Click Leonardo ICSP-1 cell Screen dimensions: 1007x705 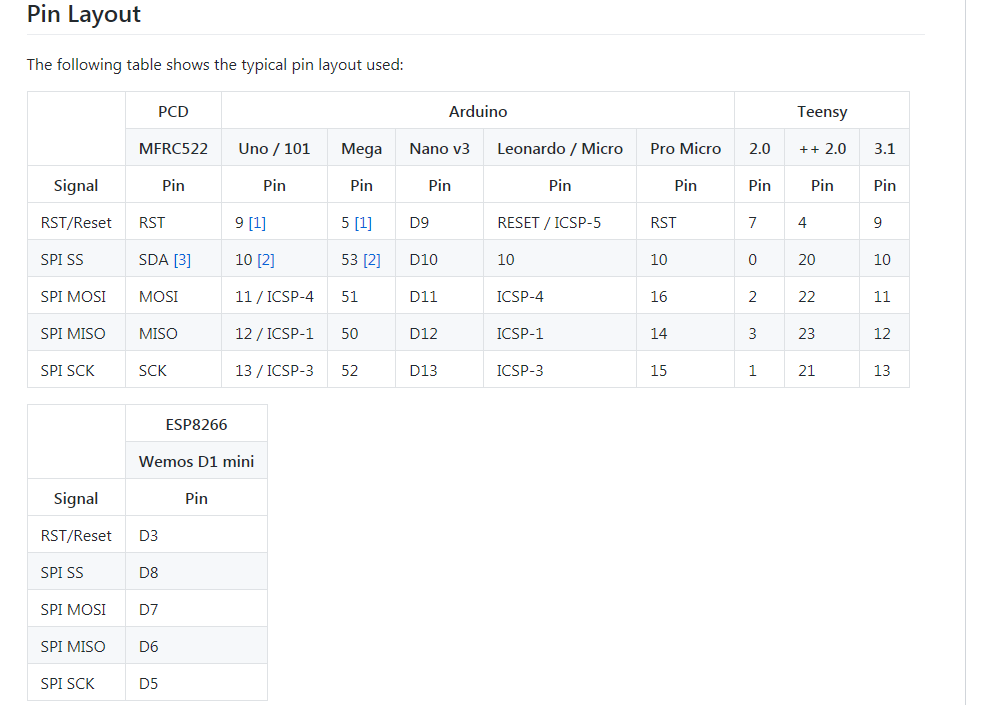point(560,334)
